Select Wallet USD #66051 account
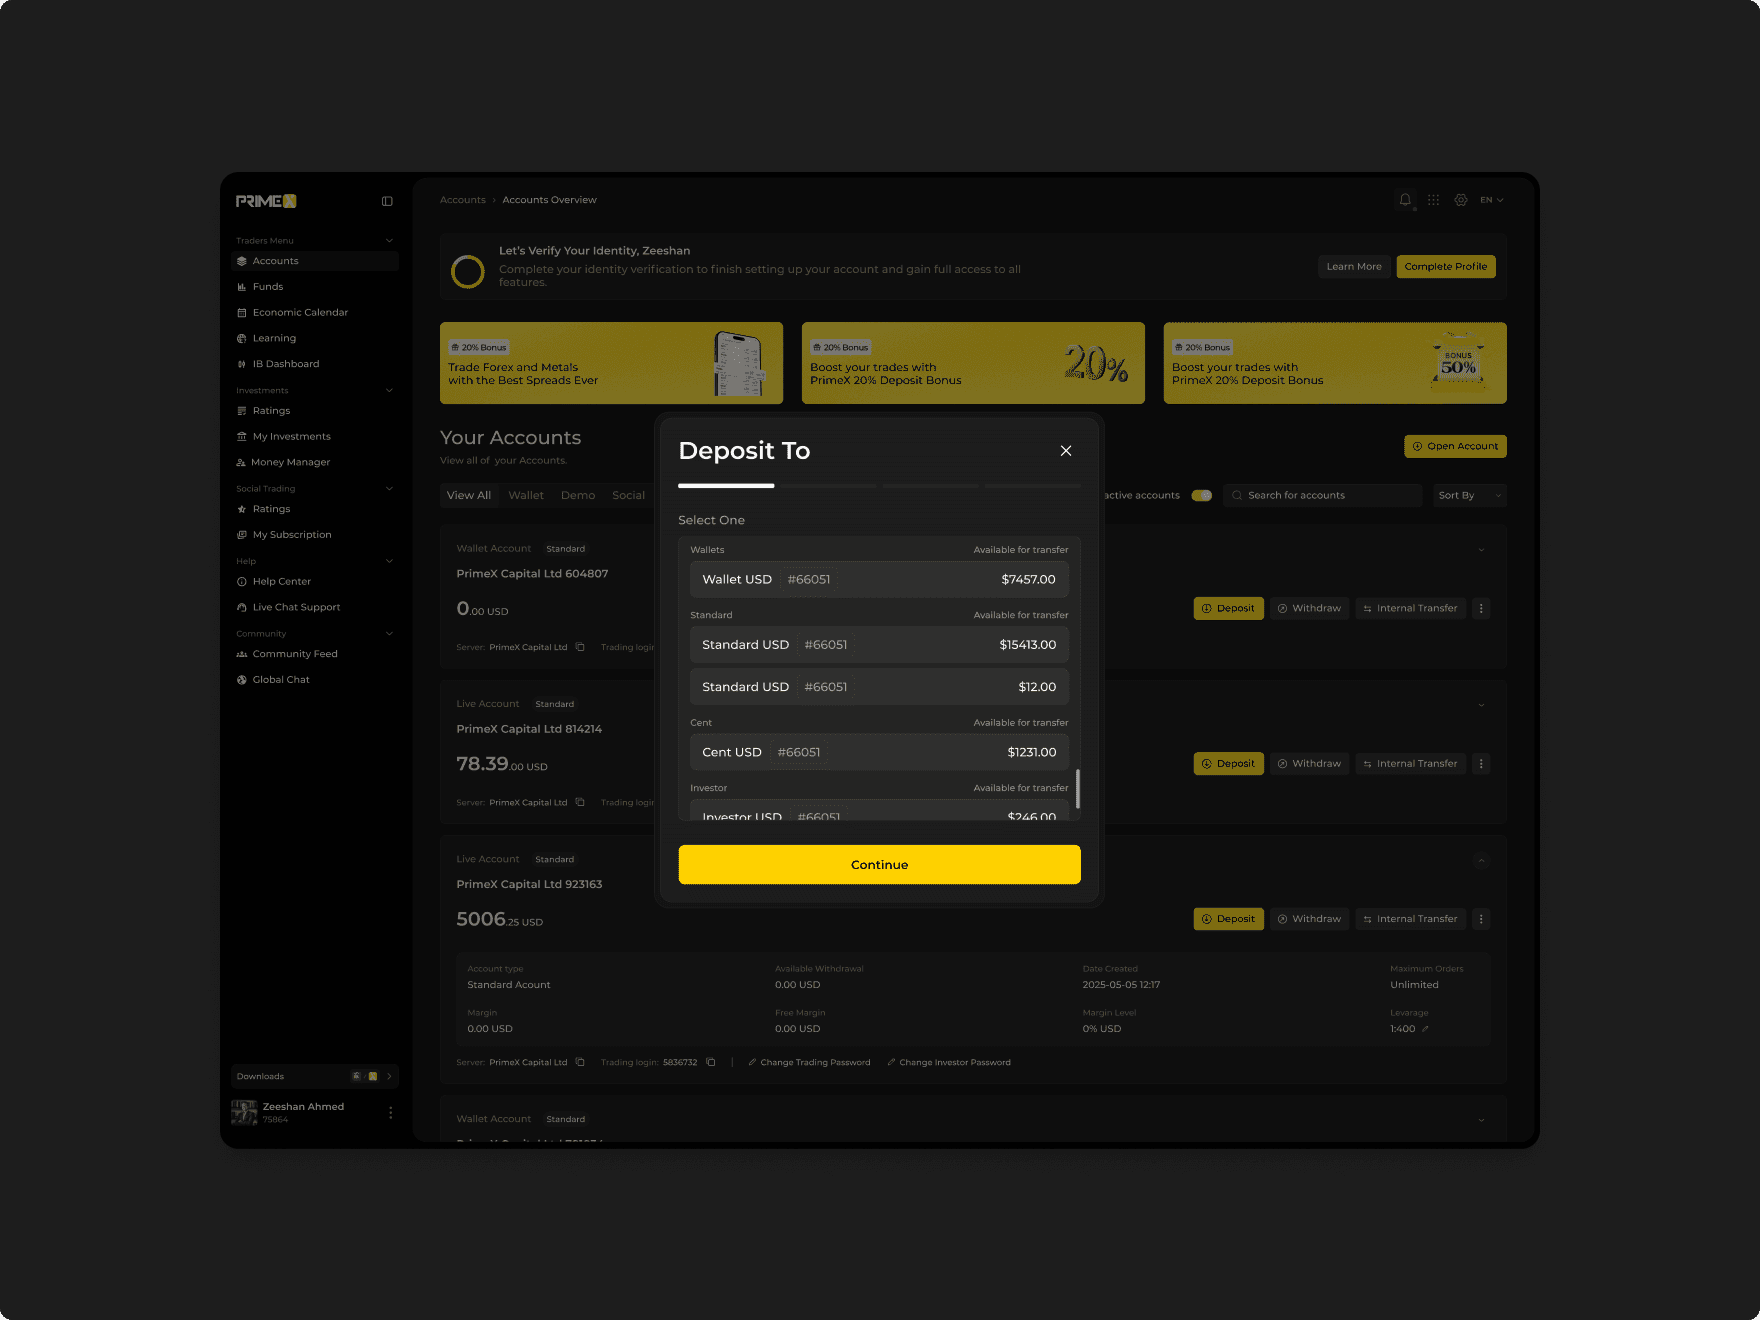 click(879, 579)
